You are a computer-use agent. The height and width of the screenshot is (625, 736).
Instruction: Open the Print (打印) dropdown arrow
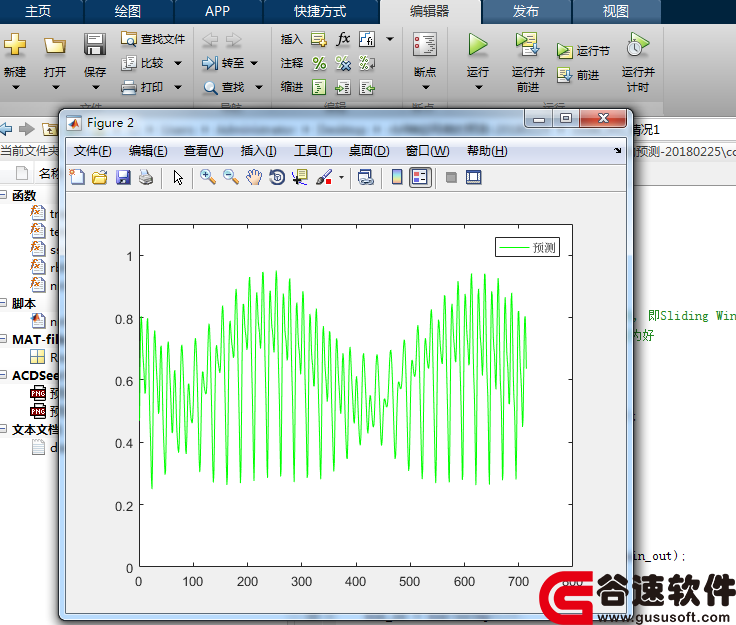click(x=178, y=87)
